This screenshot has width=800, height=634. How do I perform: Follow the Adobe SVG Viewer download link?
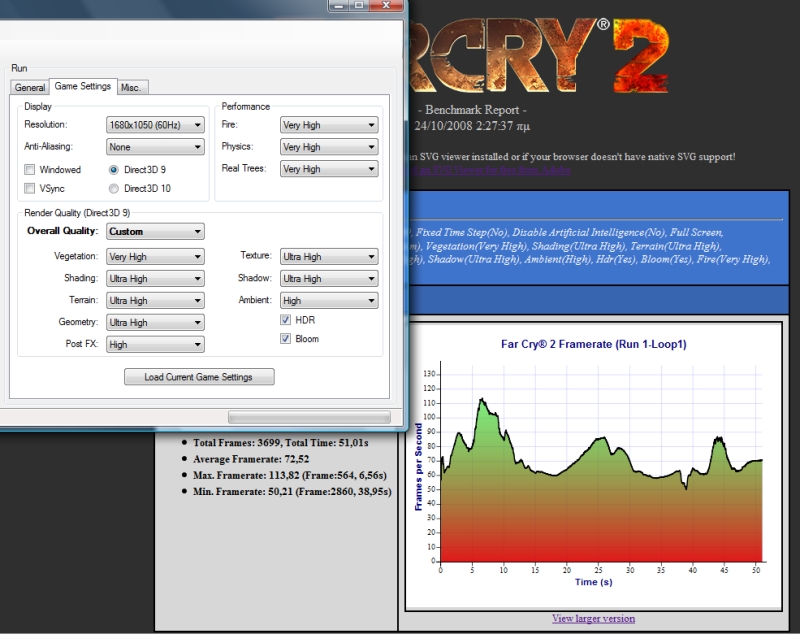point(490,170)
